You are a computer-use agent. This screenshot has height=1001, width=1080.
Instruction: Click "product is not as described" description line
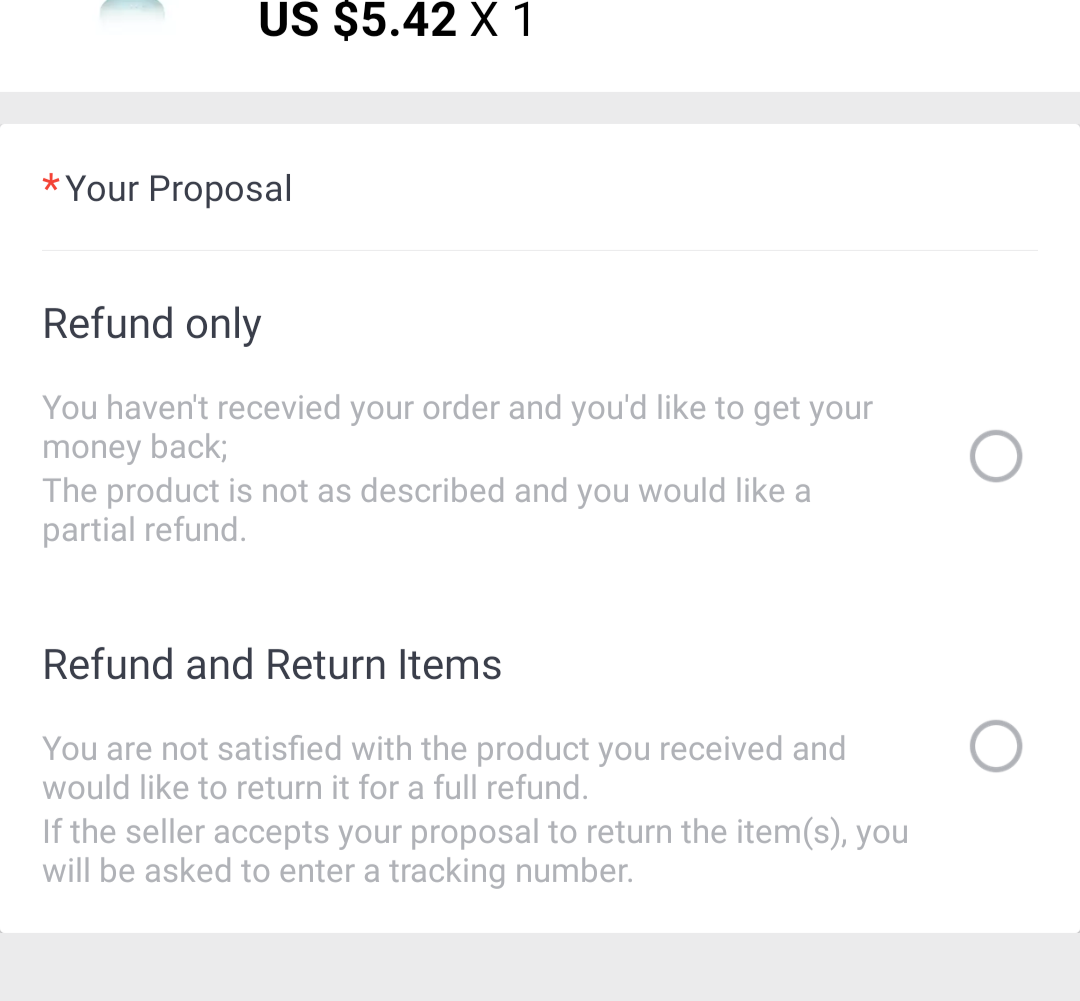[426, 491]
